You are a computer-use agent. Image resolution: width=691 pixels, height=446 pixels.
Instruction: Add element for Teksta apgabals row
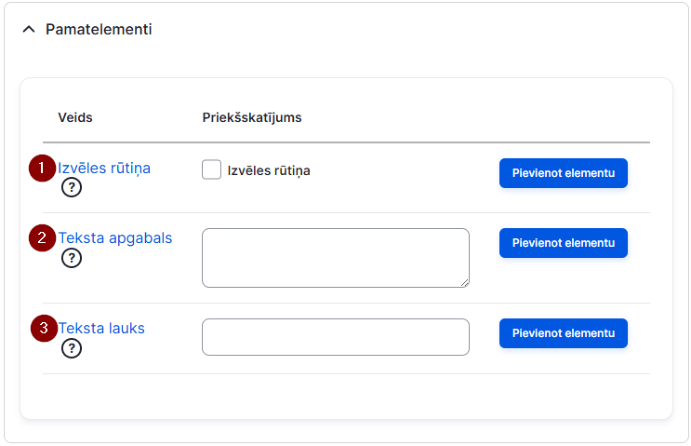(563, 243)
